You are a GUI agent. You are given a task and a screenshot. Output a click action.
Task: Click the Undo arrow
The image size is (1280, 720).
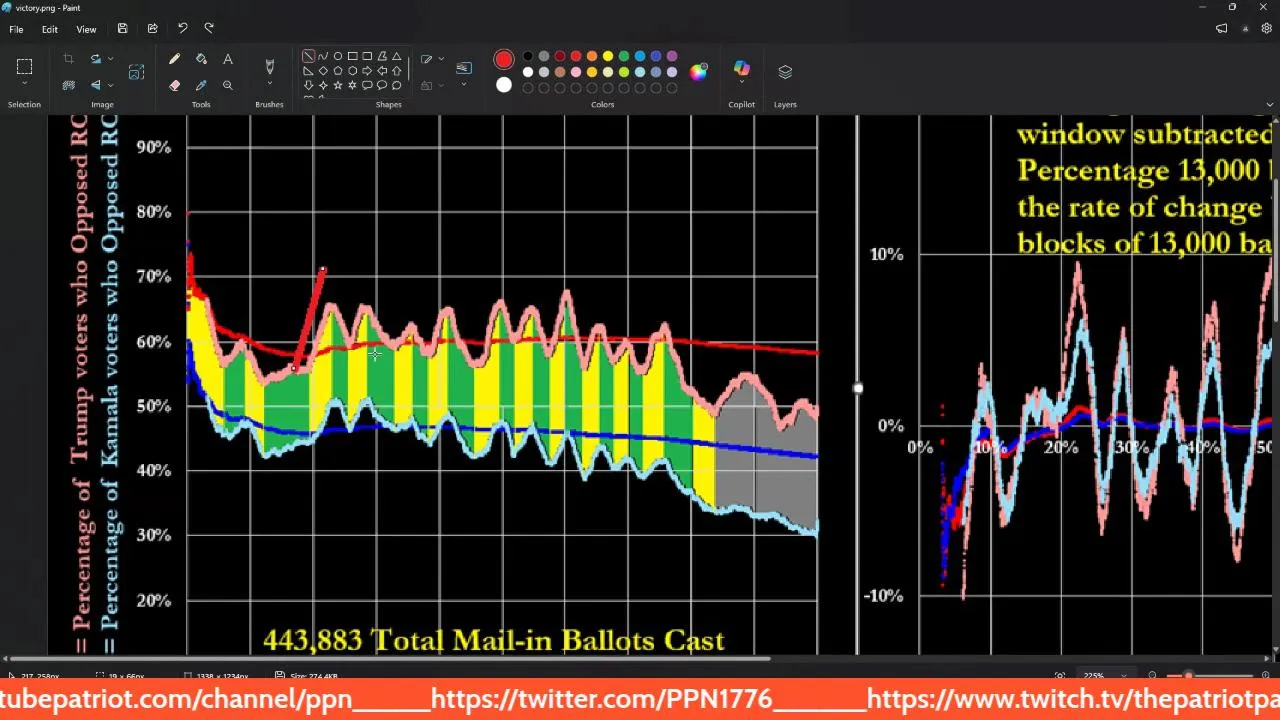(182, 28)
